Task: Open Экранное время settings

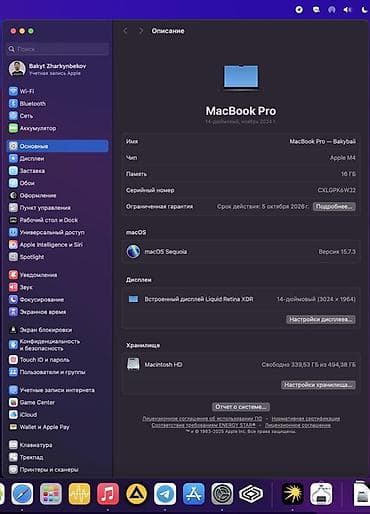Action: (x=57, y=312)
